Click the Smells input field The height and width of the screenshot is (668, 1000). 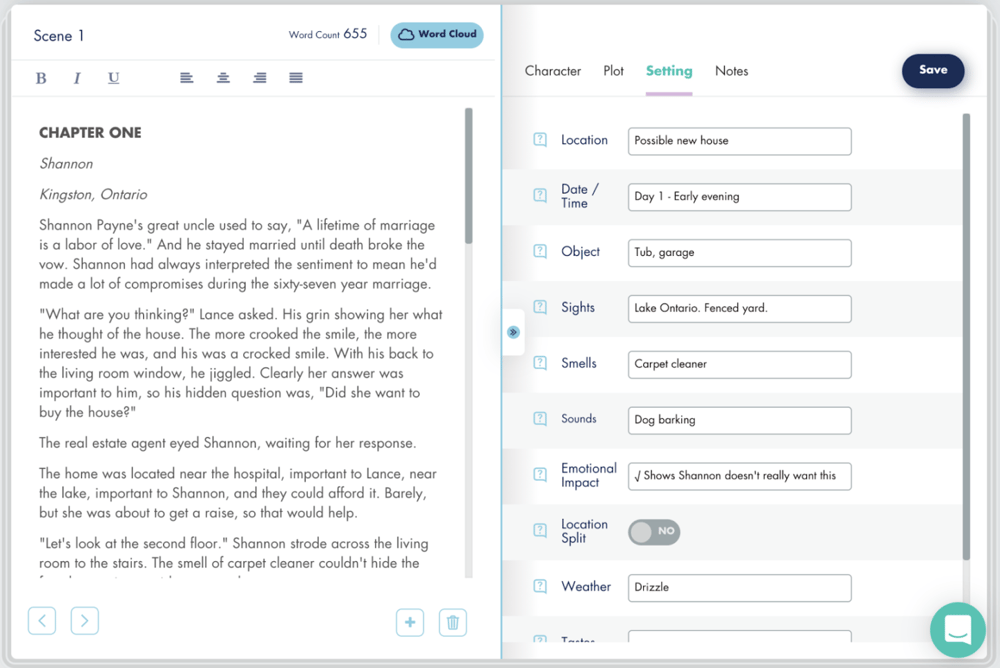(x=739, y=364)
